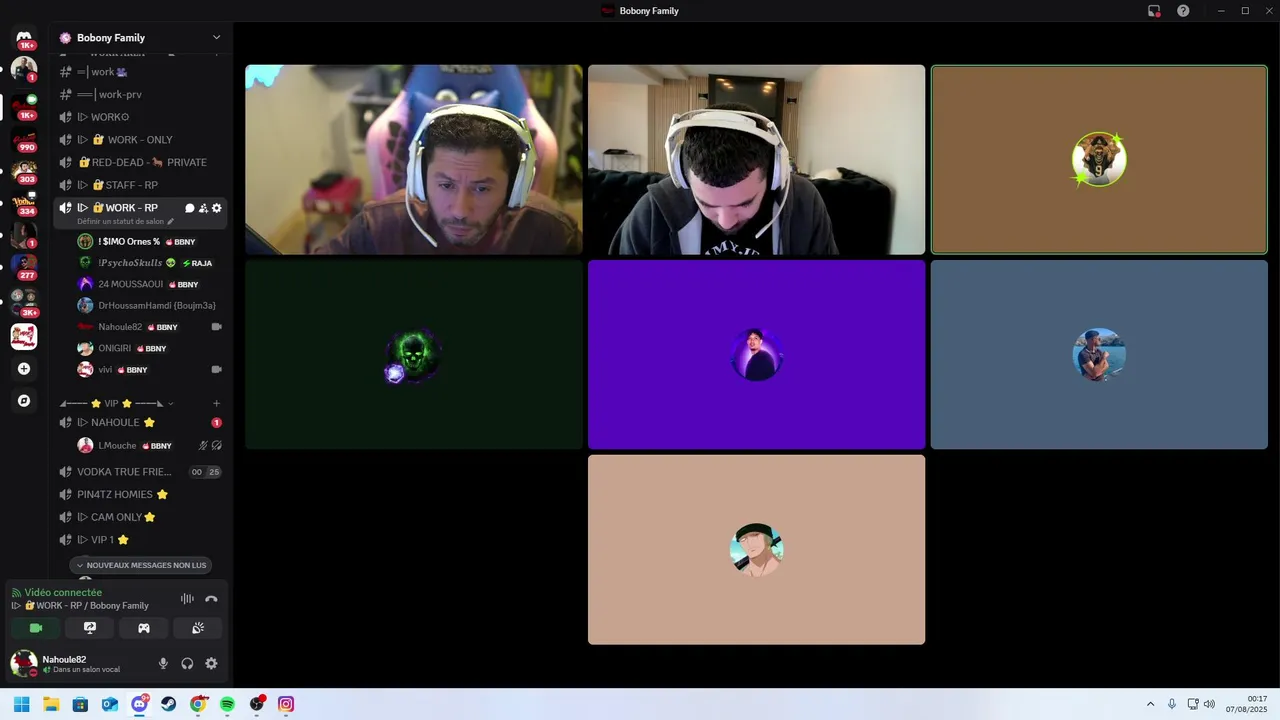Join the NAHOULE voice channel
The image size is (1280, 720).
(141, 422)
